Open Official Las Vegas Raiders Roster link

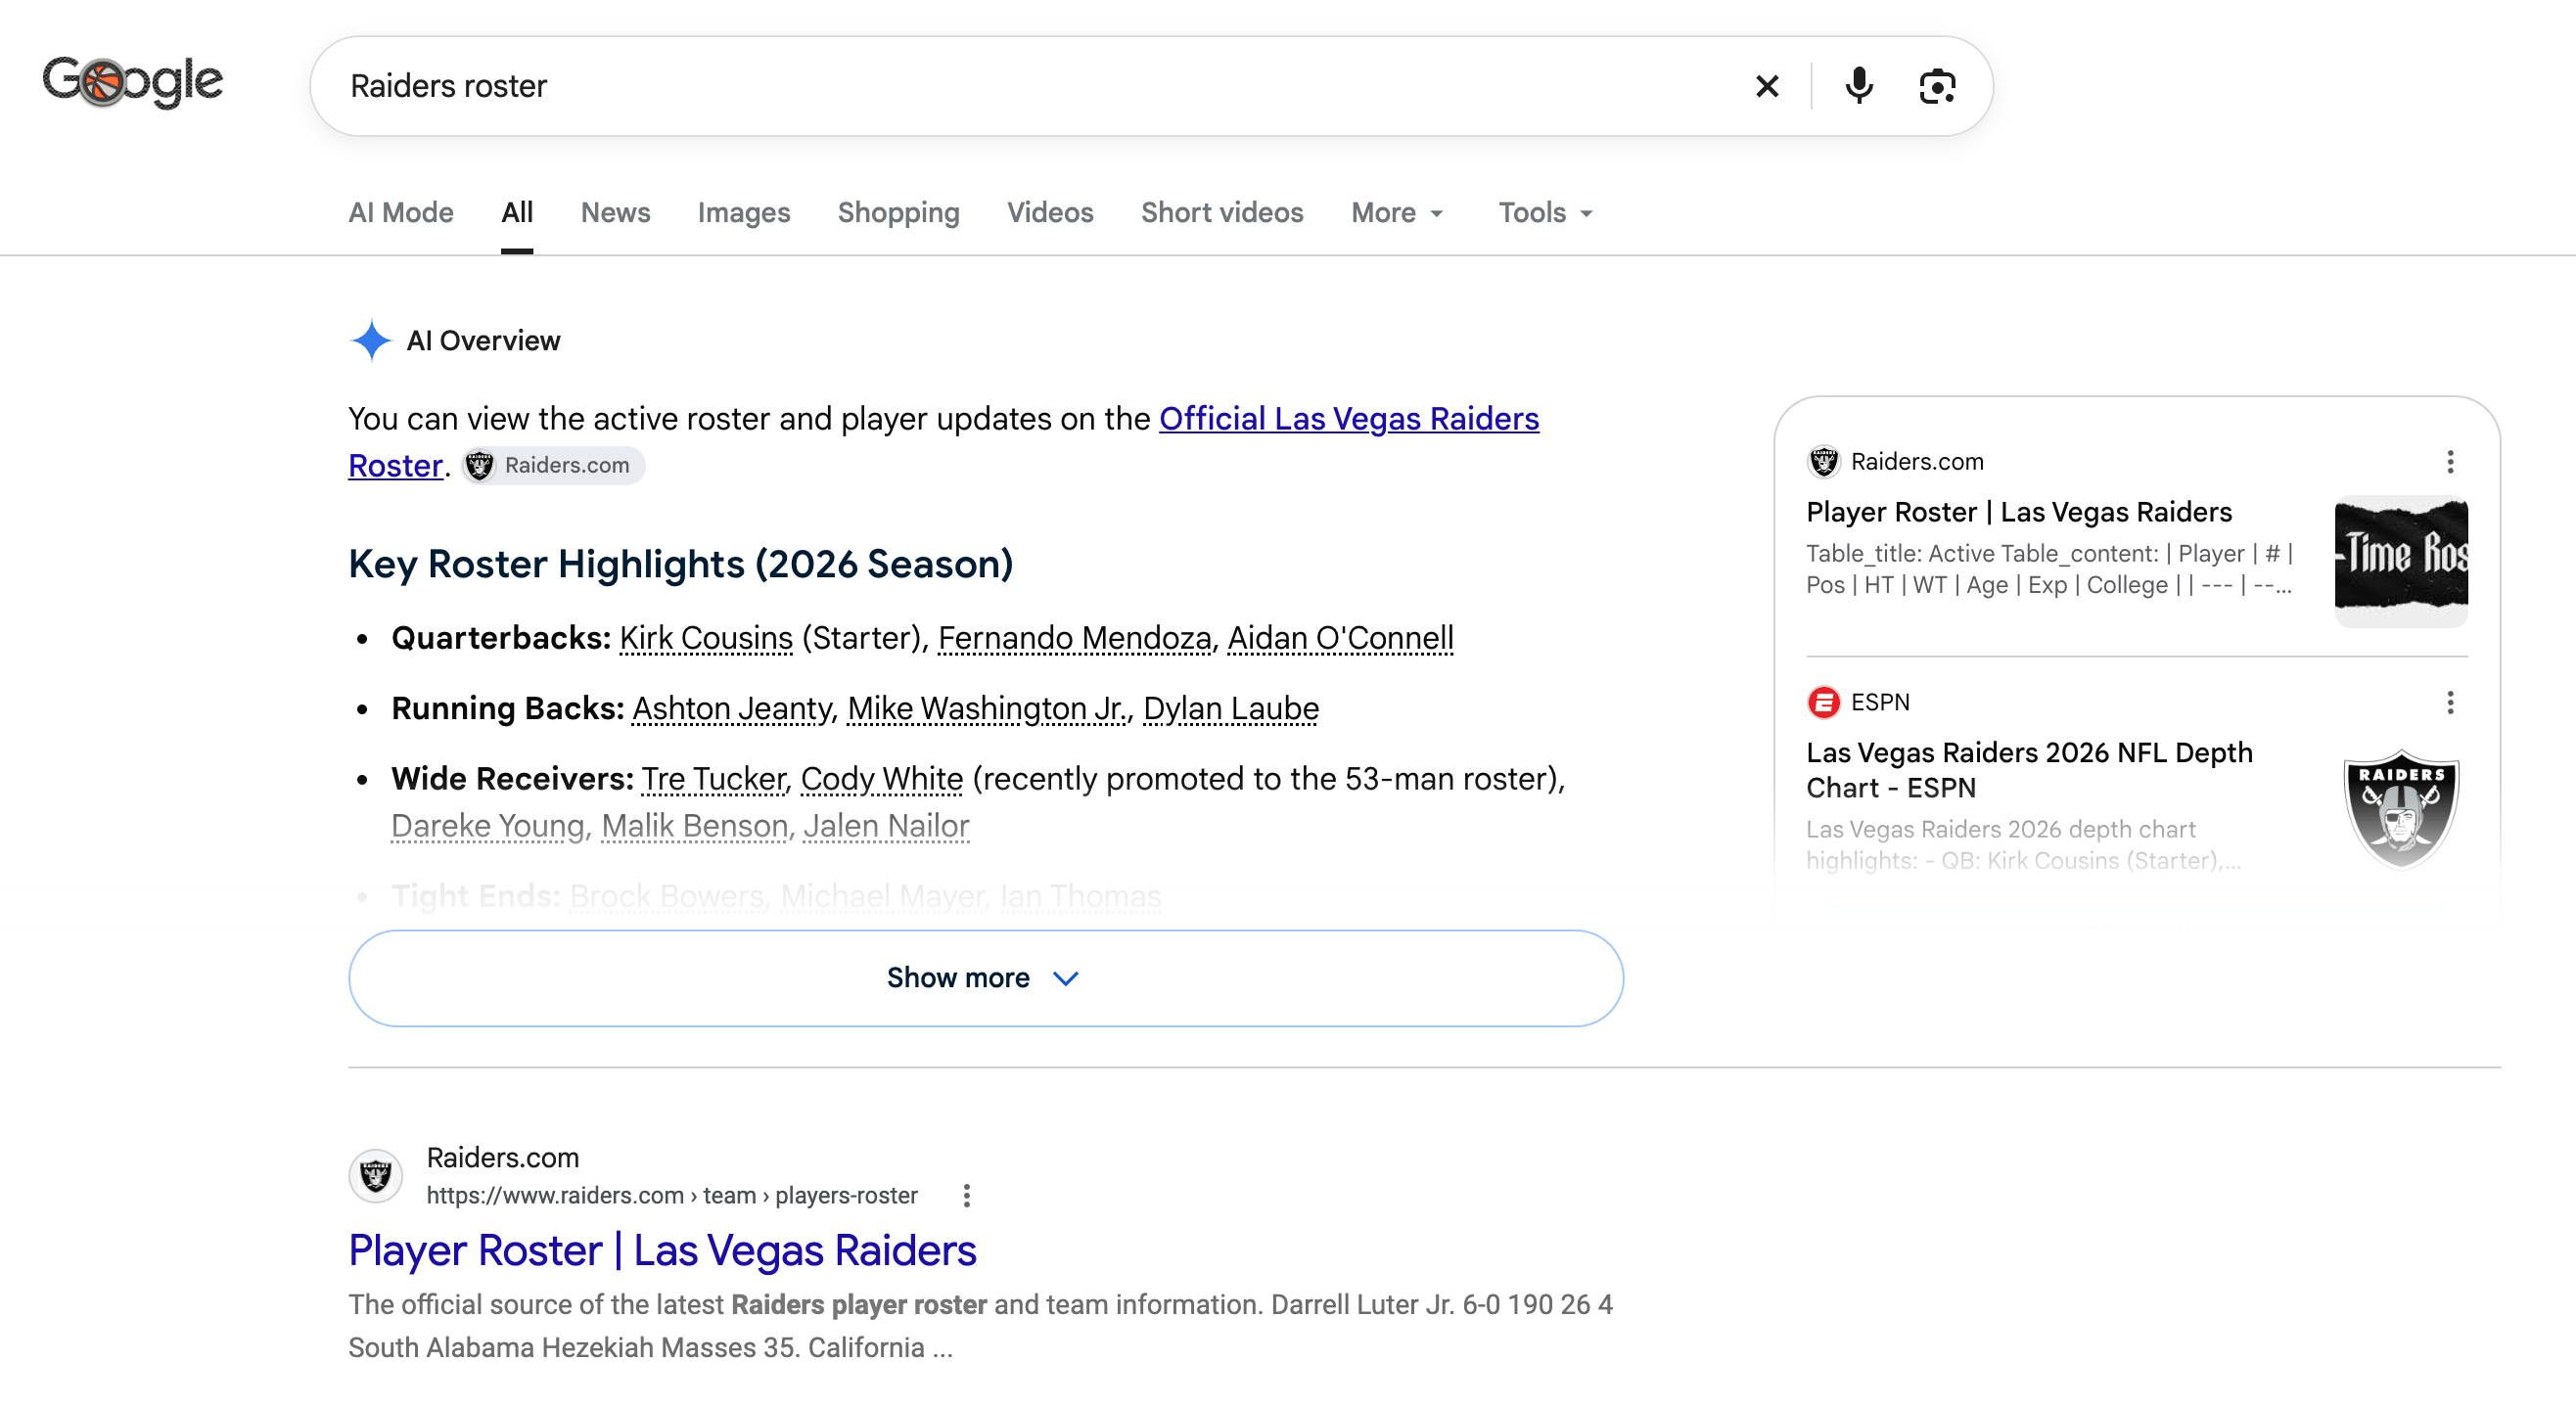point(1349,419)
